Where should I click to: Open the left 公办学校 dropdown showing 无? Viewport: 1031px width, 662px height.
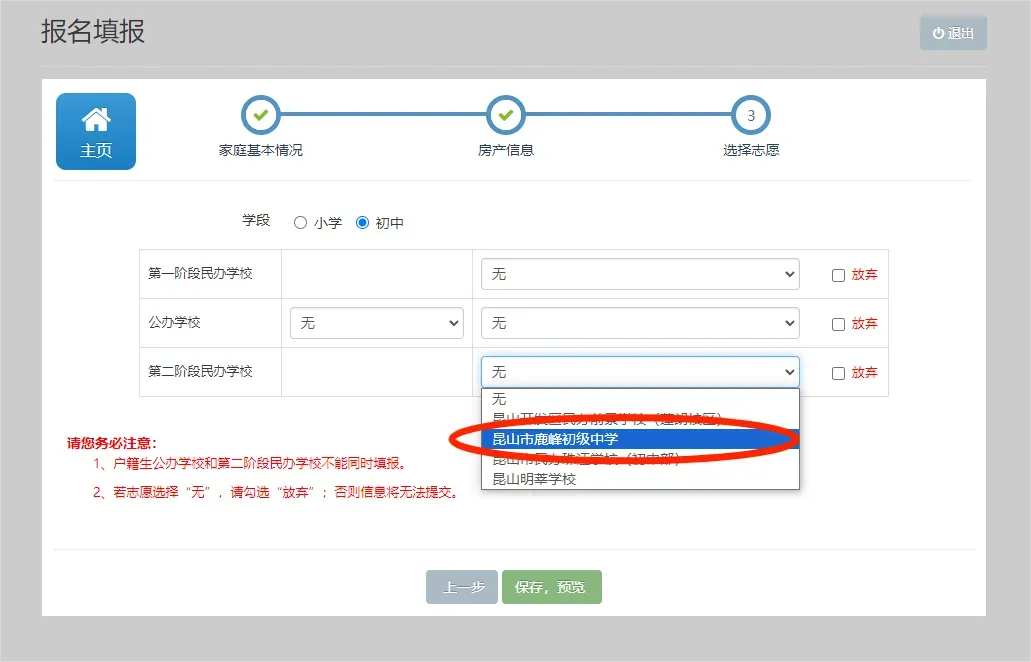pyautogui.click(x=376, y=322)
